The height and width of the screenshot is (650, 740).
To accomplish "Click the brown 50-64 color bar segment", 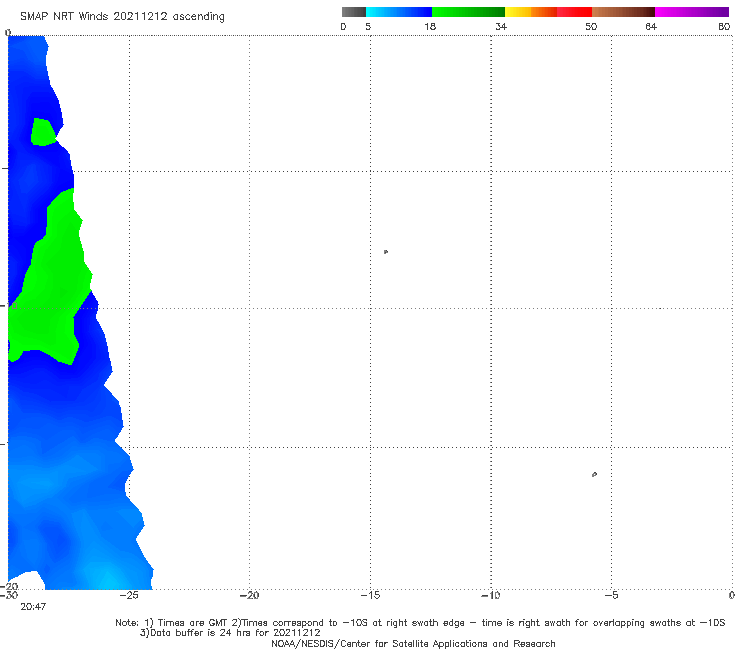I will click(x=623, y=12).
